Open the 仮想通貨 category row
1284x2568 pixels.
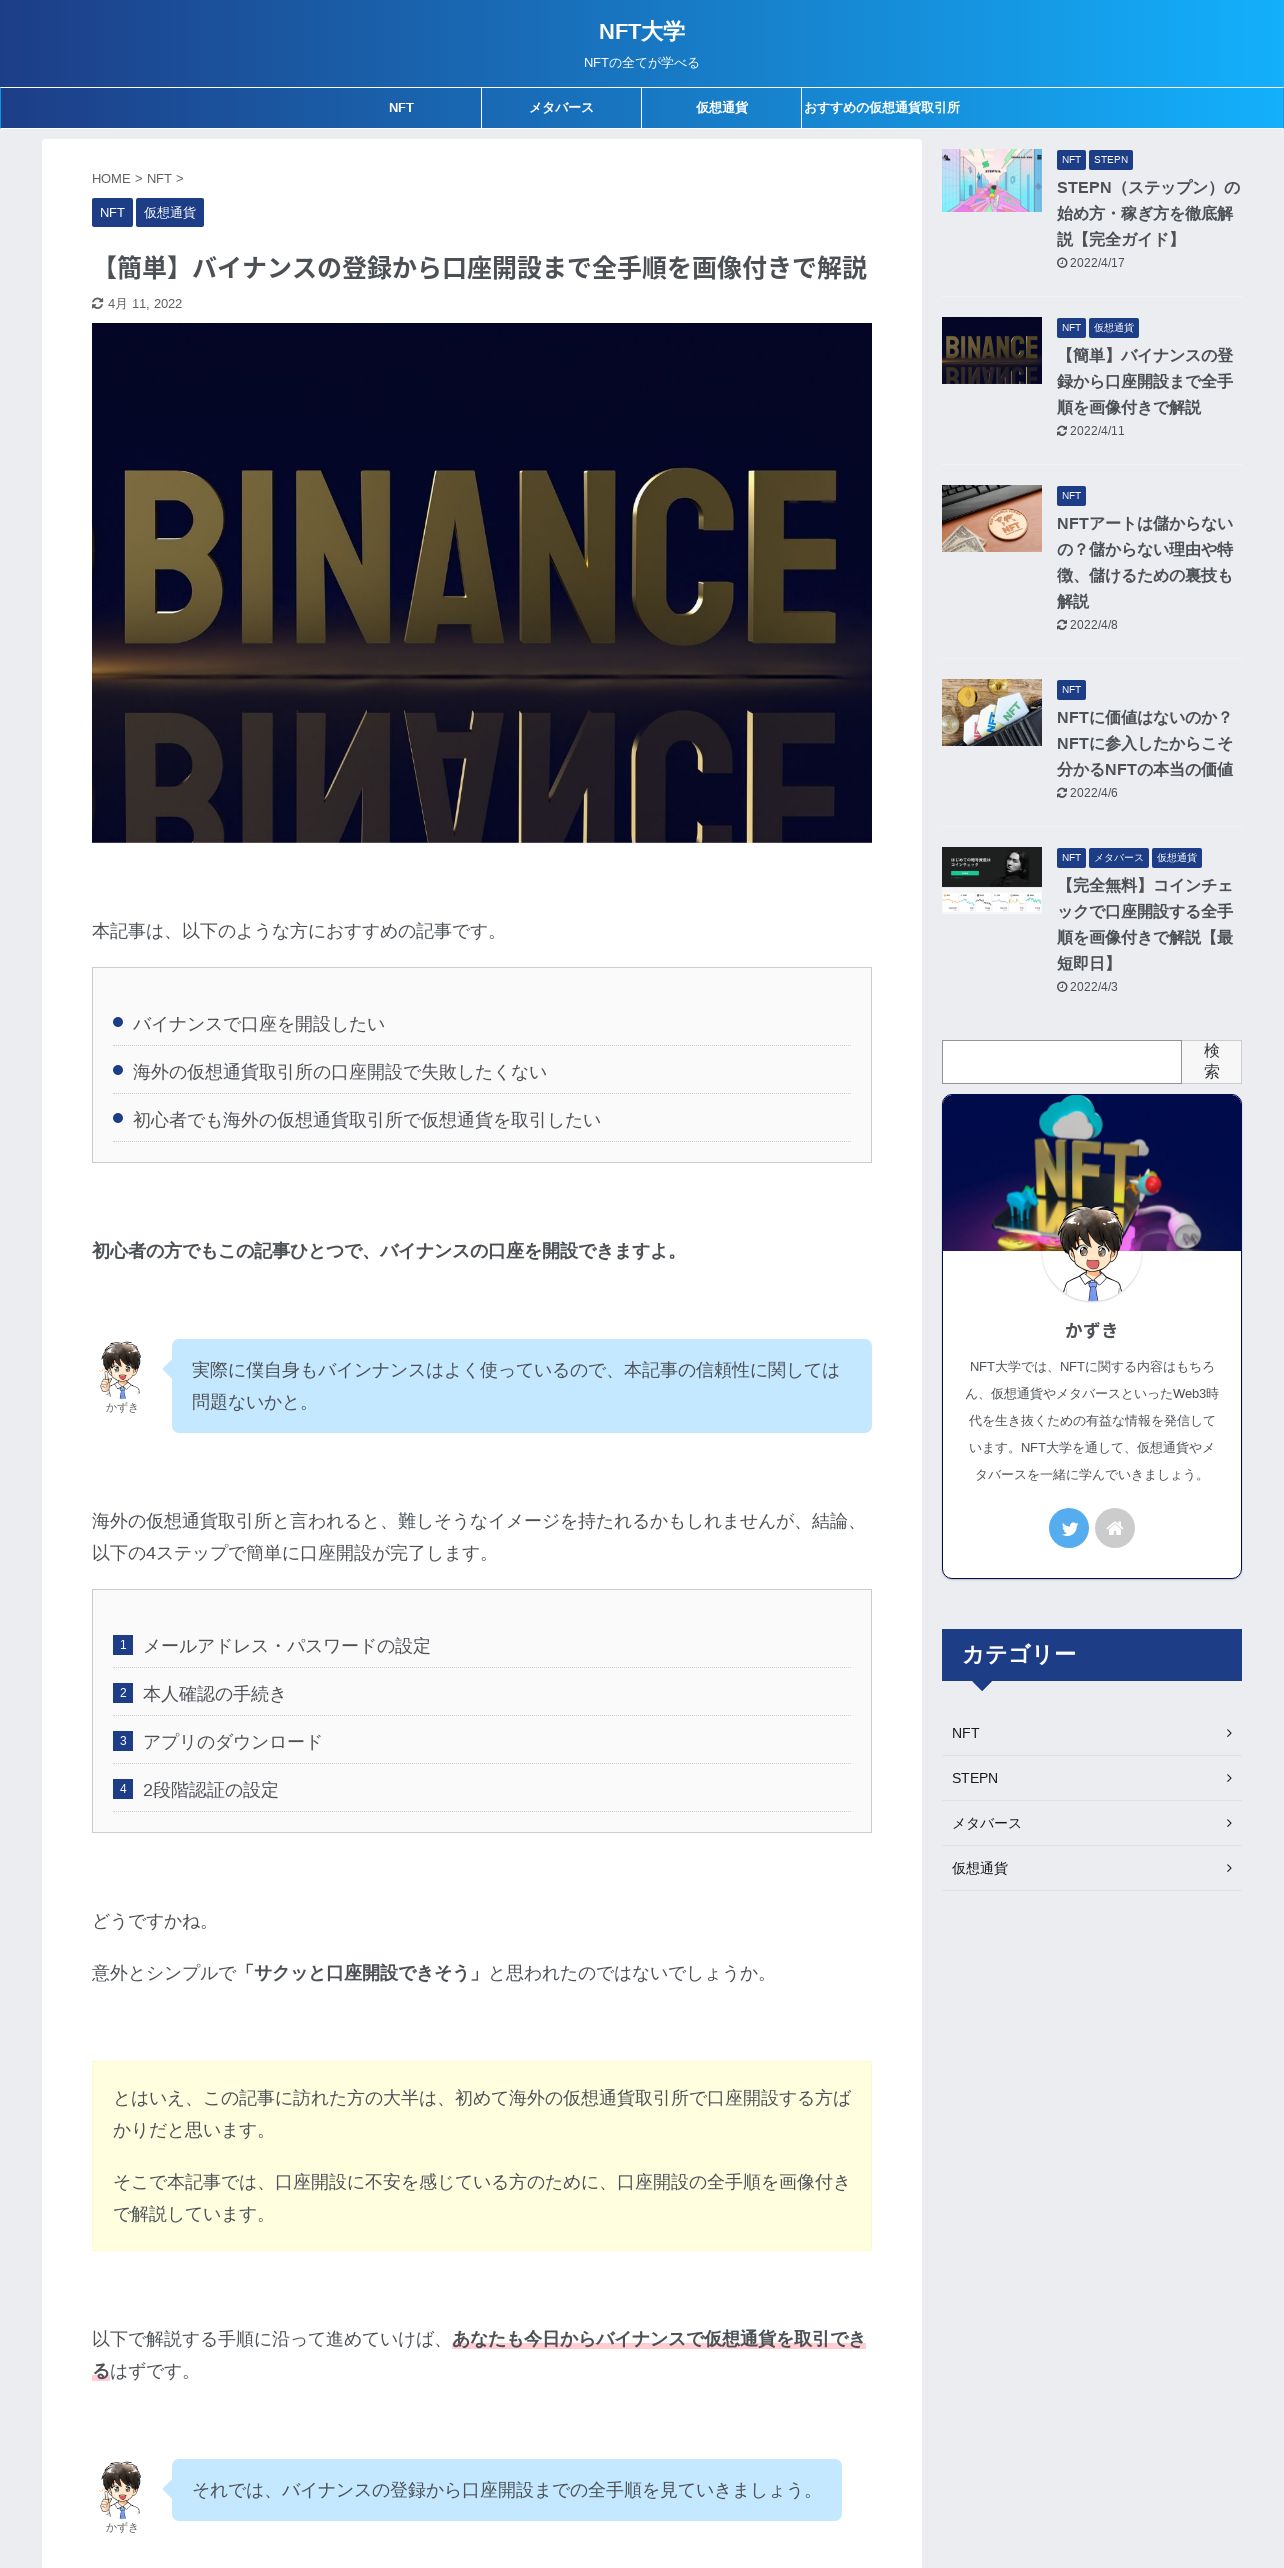tap(1092, 1868)
